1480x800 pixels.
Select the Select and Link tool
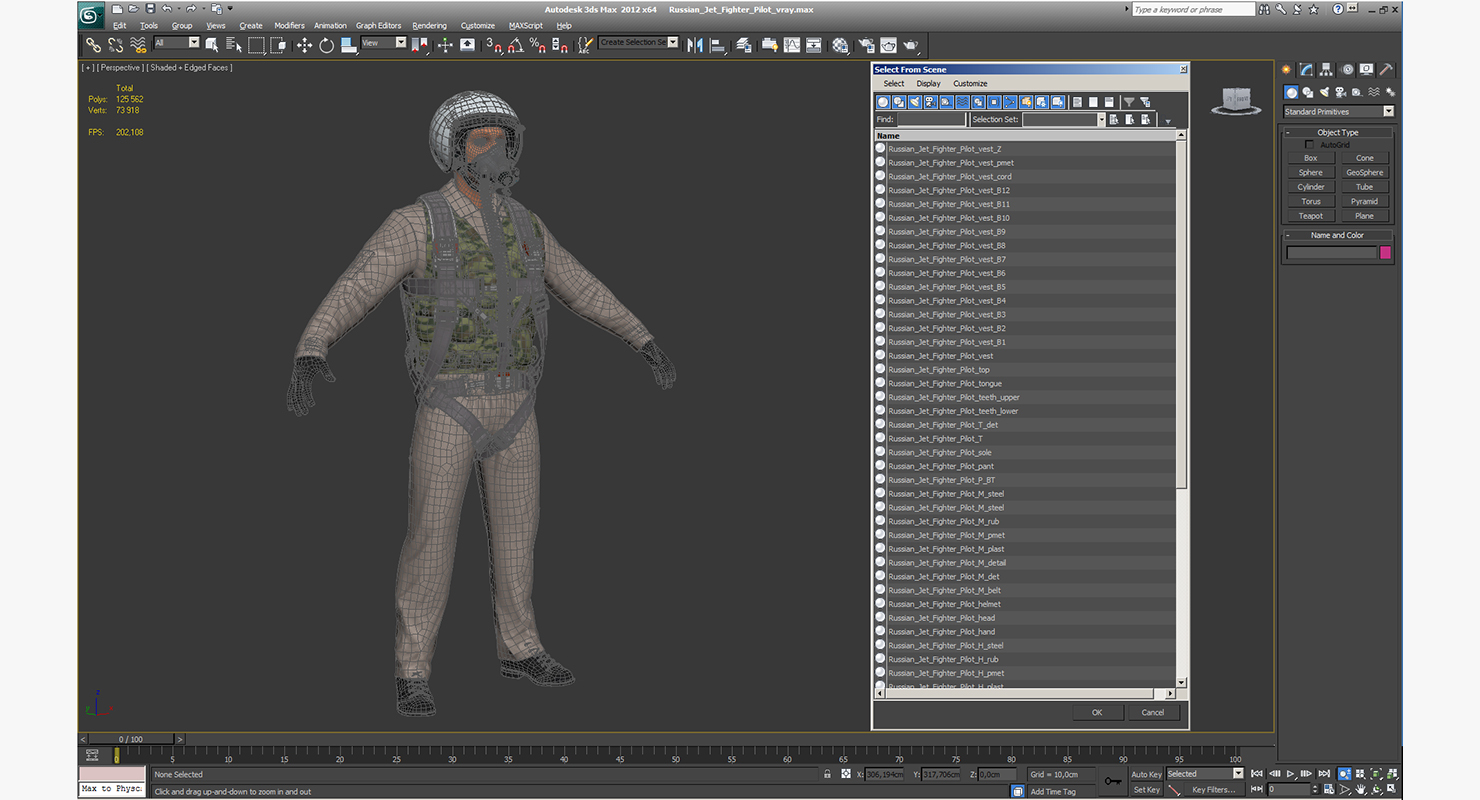point(93,45)
